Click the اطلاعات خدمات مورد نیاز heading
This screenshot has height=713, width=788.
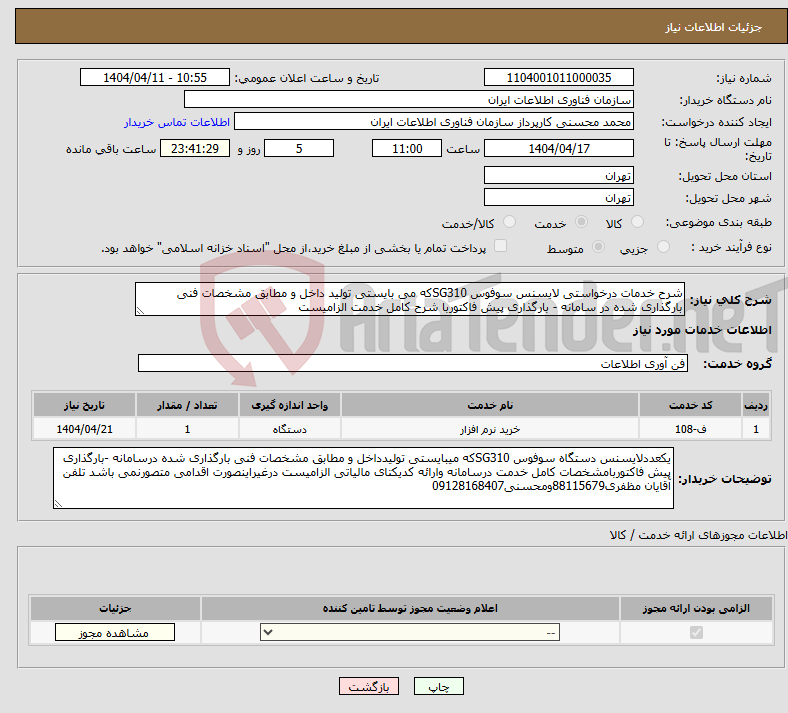(702, 330)
